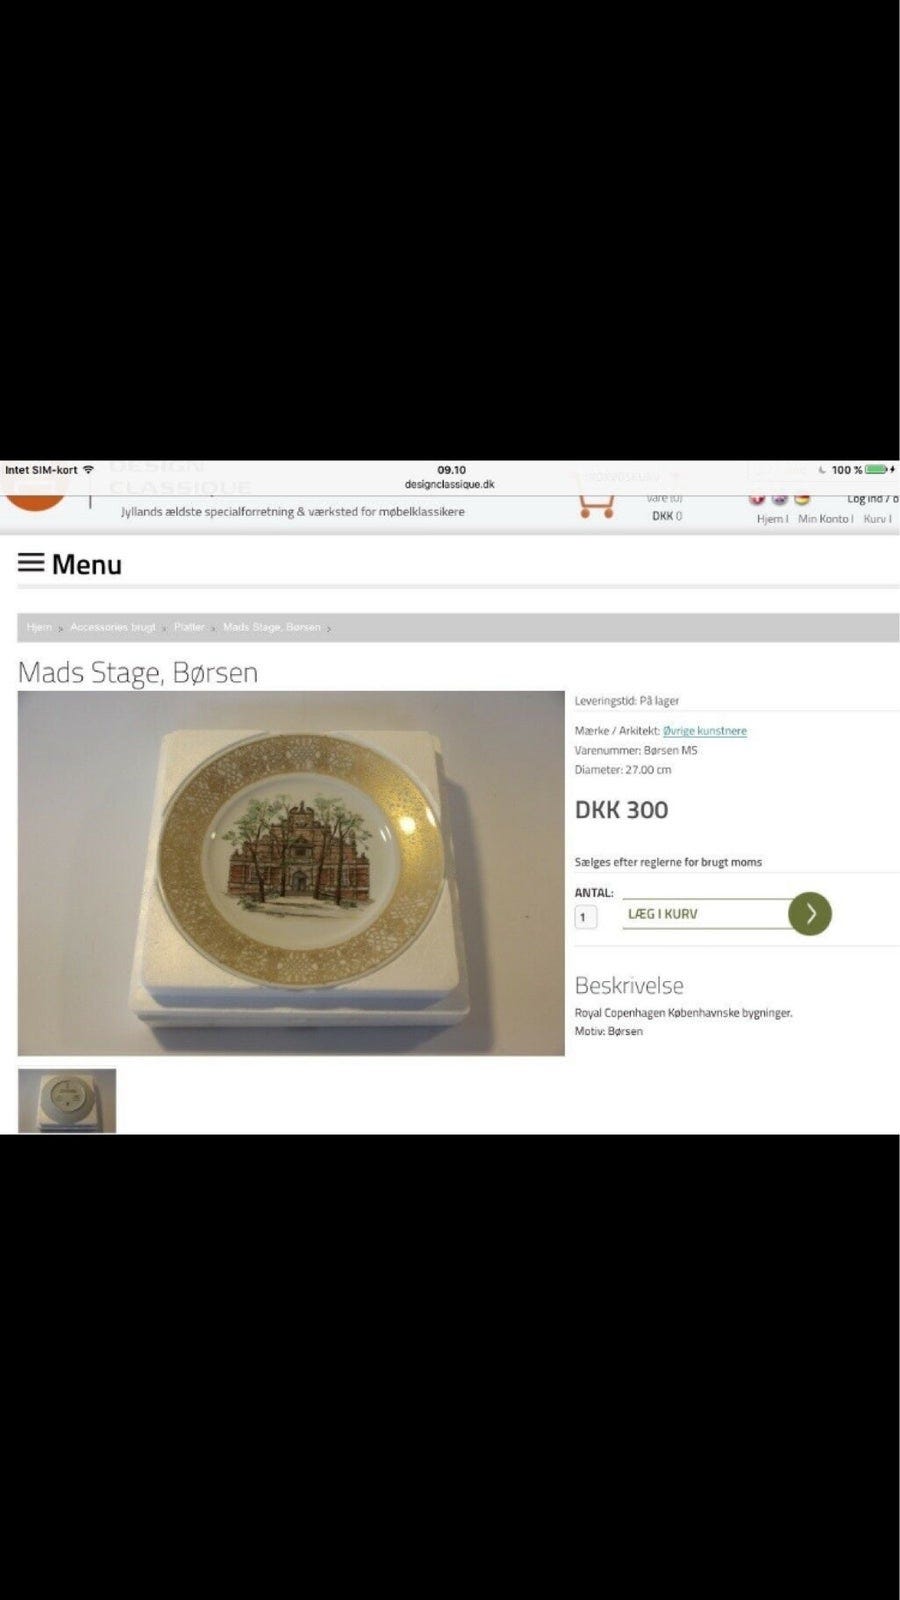Enlarge the main Børsen plate photo

pos(291,873)
